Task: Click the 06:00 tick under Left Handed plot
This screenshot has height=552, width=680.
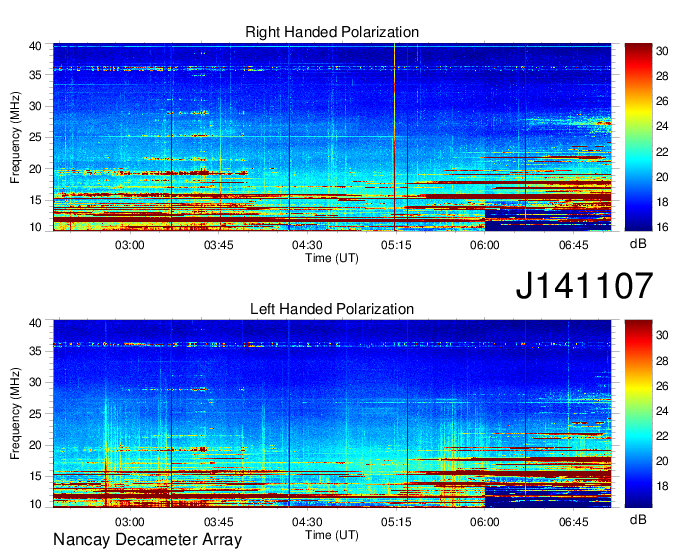Action: coord(485,522)
